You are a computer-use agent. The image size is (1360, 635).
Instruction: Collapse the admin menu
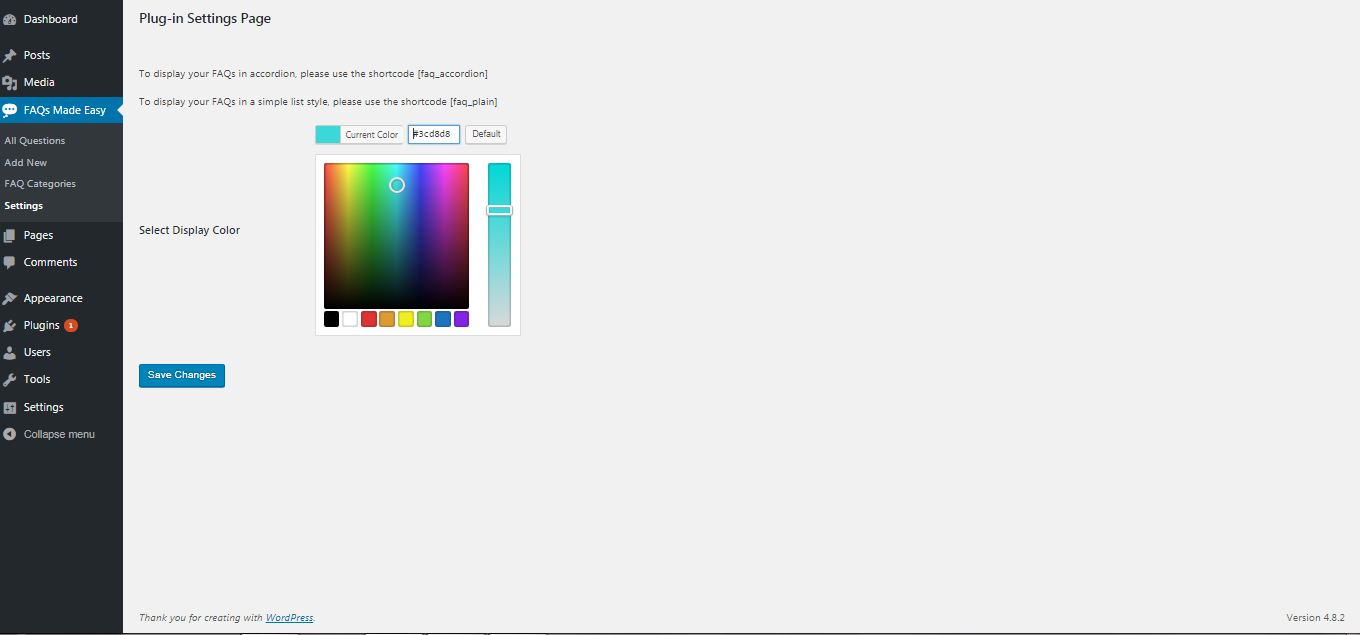tap(61, 434)
